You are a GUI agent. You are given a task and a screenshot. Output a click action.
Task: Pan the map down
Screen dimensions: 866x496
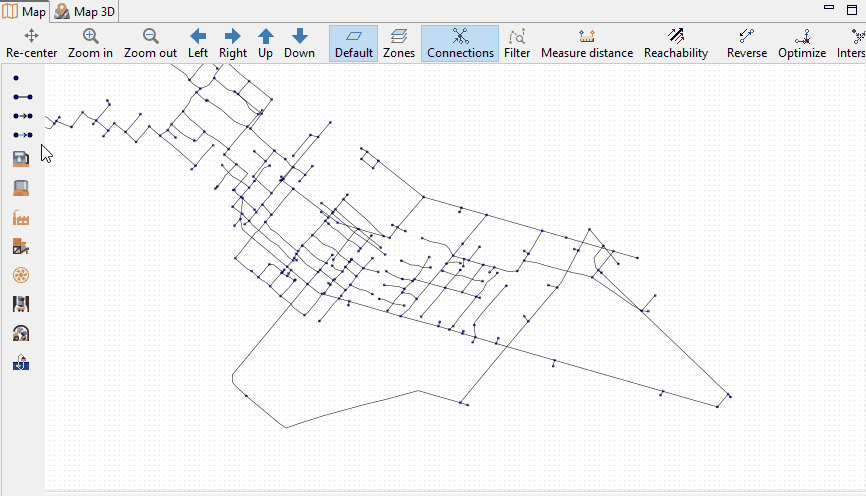click(x=299, y=44)
